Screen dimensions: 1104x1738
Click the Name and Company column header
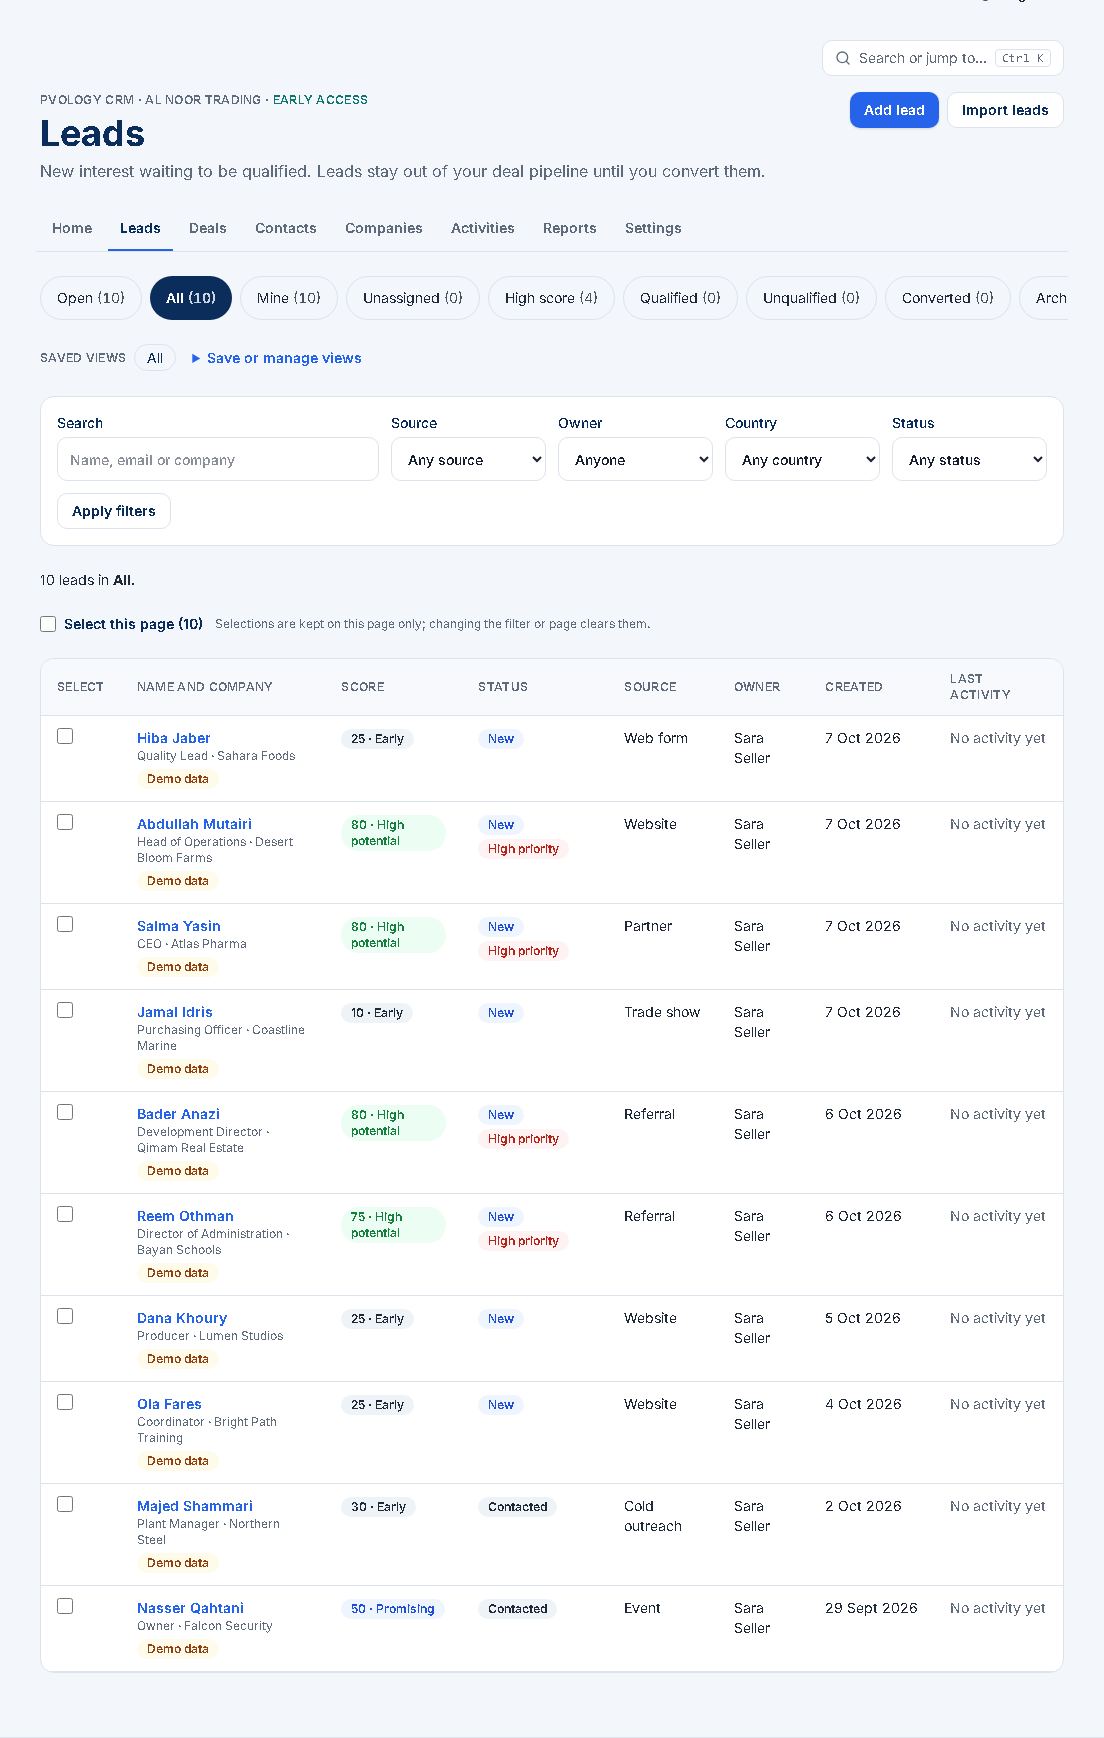[205, 687]
